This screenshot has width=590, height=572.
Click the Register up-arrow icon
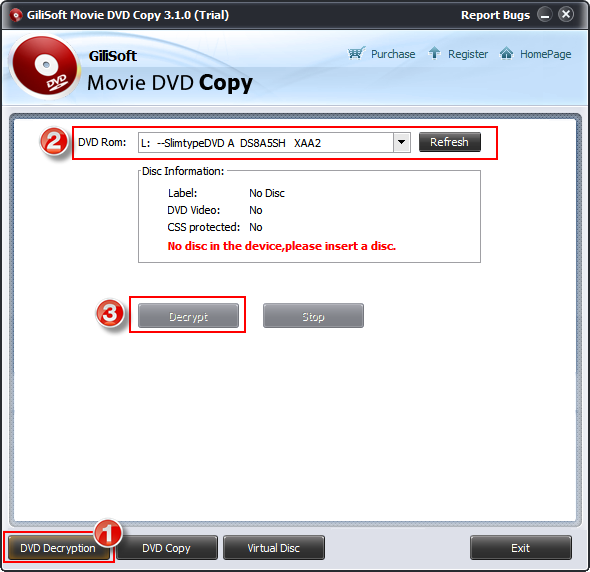[x=434, y=53]
